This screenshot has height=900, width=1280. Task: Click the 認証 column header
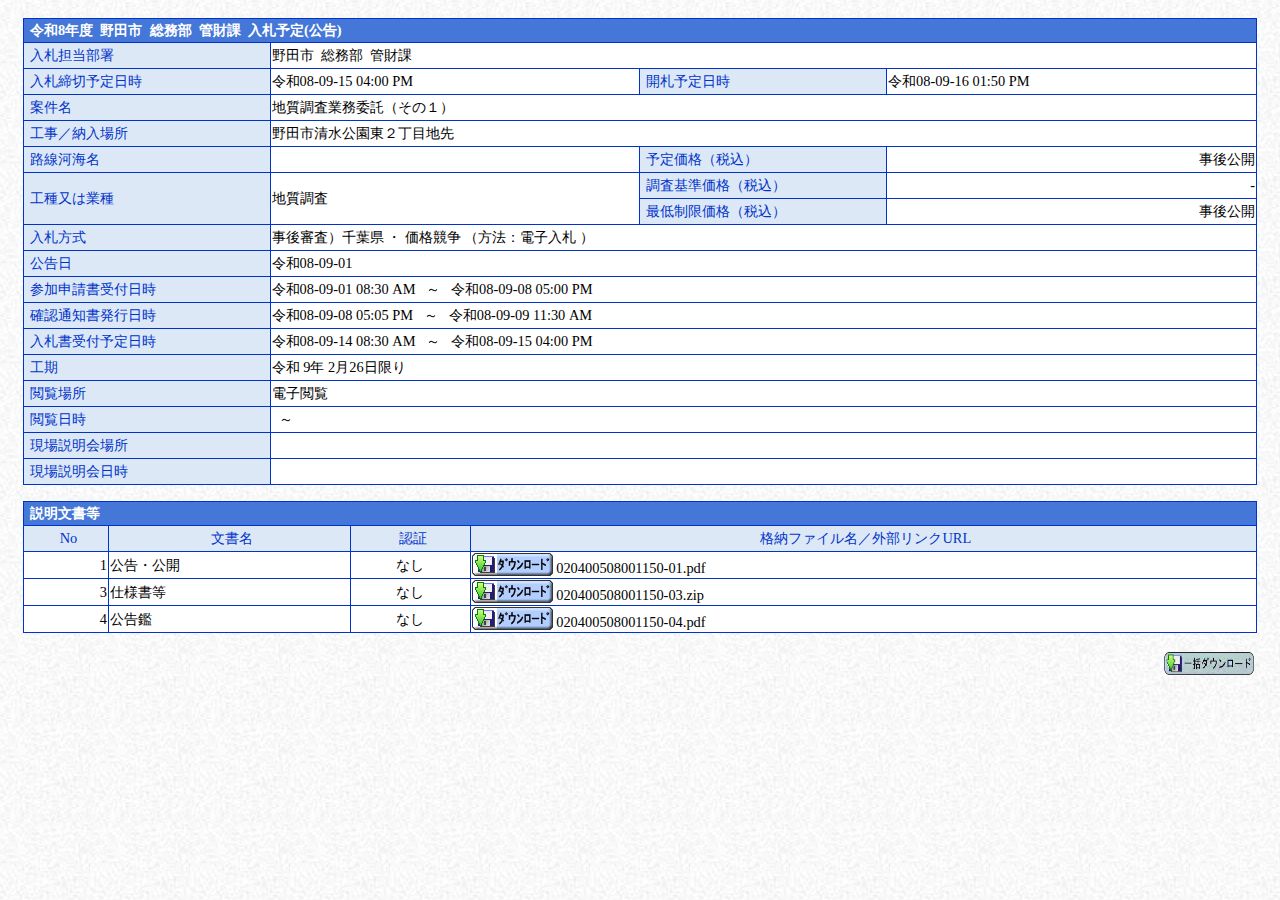coord(411,539)
